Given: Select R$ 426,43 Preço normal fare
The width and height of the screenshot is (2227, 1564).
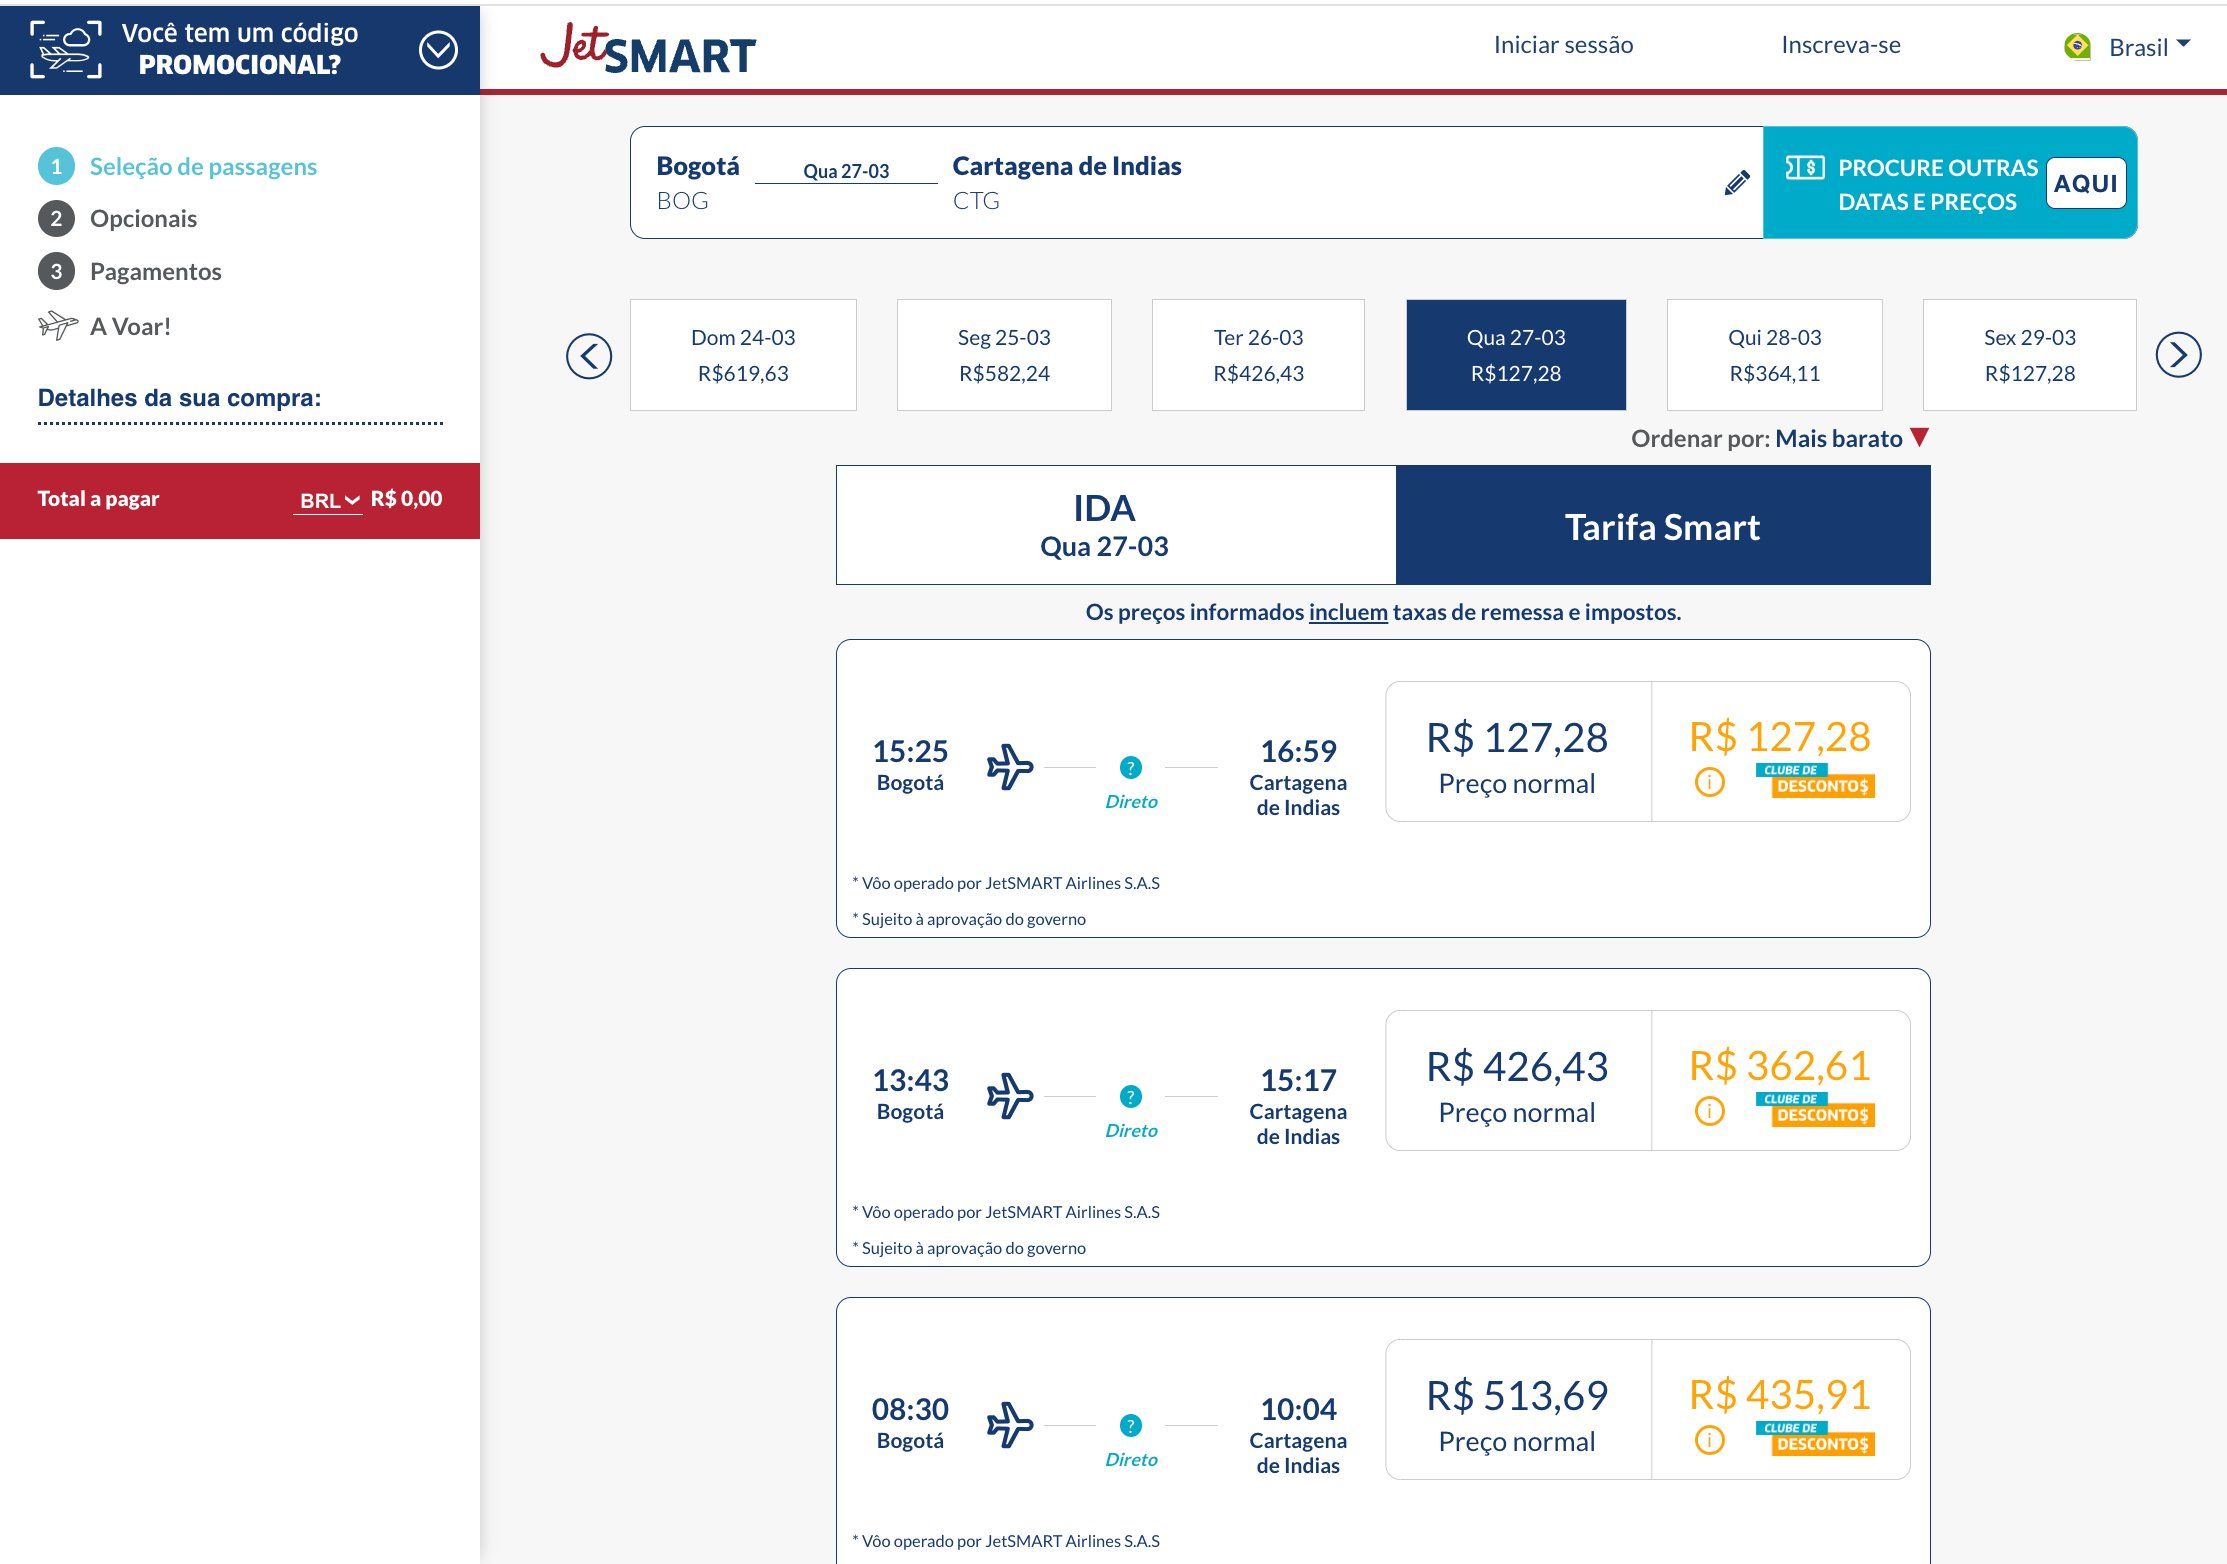Looking at the screenshot, I should (1518, 1081).
